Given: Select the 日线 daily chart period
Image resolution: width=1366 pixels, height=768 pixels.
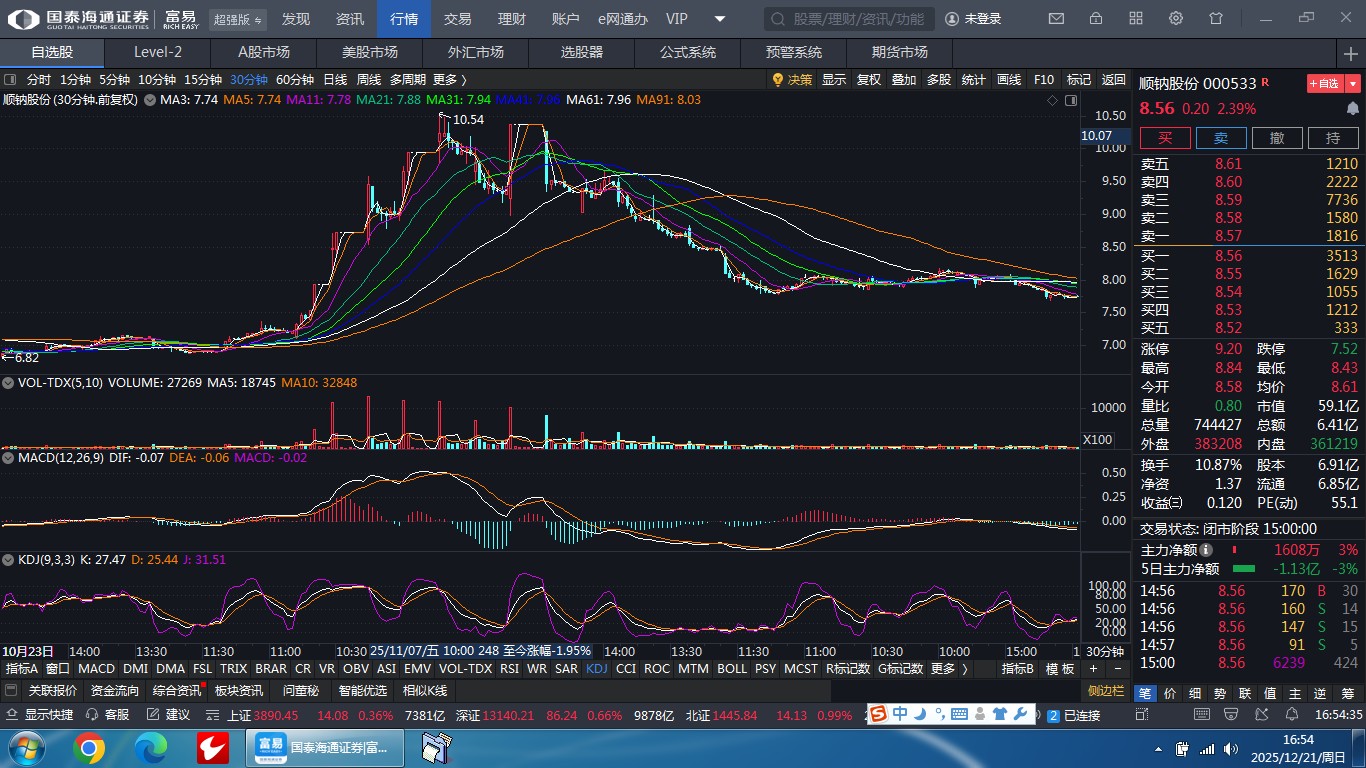Looking at the screenshot, I should (335, 80).
